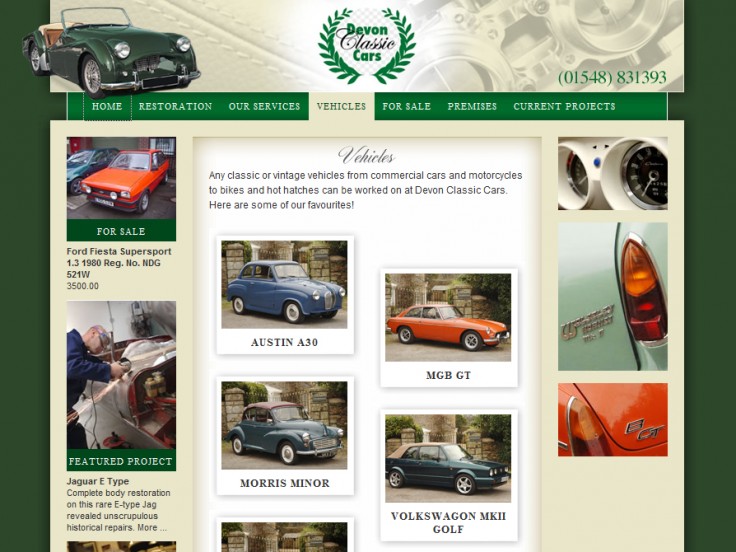View the orange MGB GT photo
The width and height of the screenshot is (736, 552).
(x=448, y=317)
